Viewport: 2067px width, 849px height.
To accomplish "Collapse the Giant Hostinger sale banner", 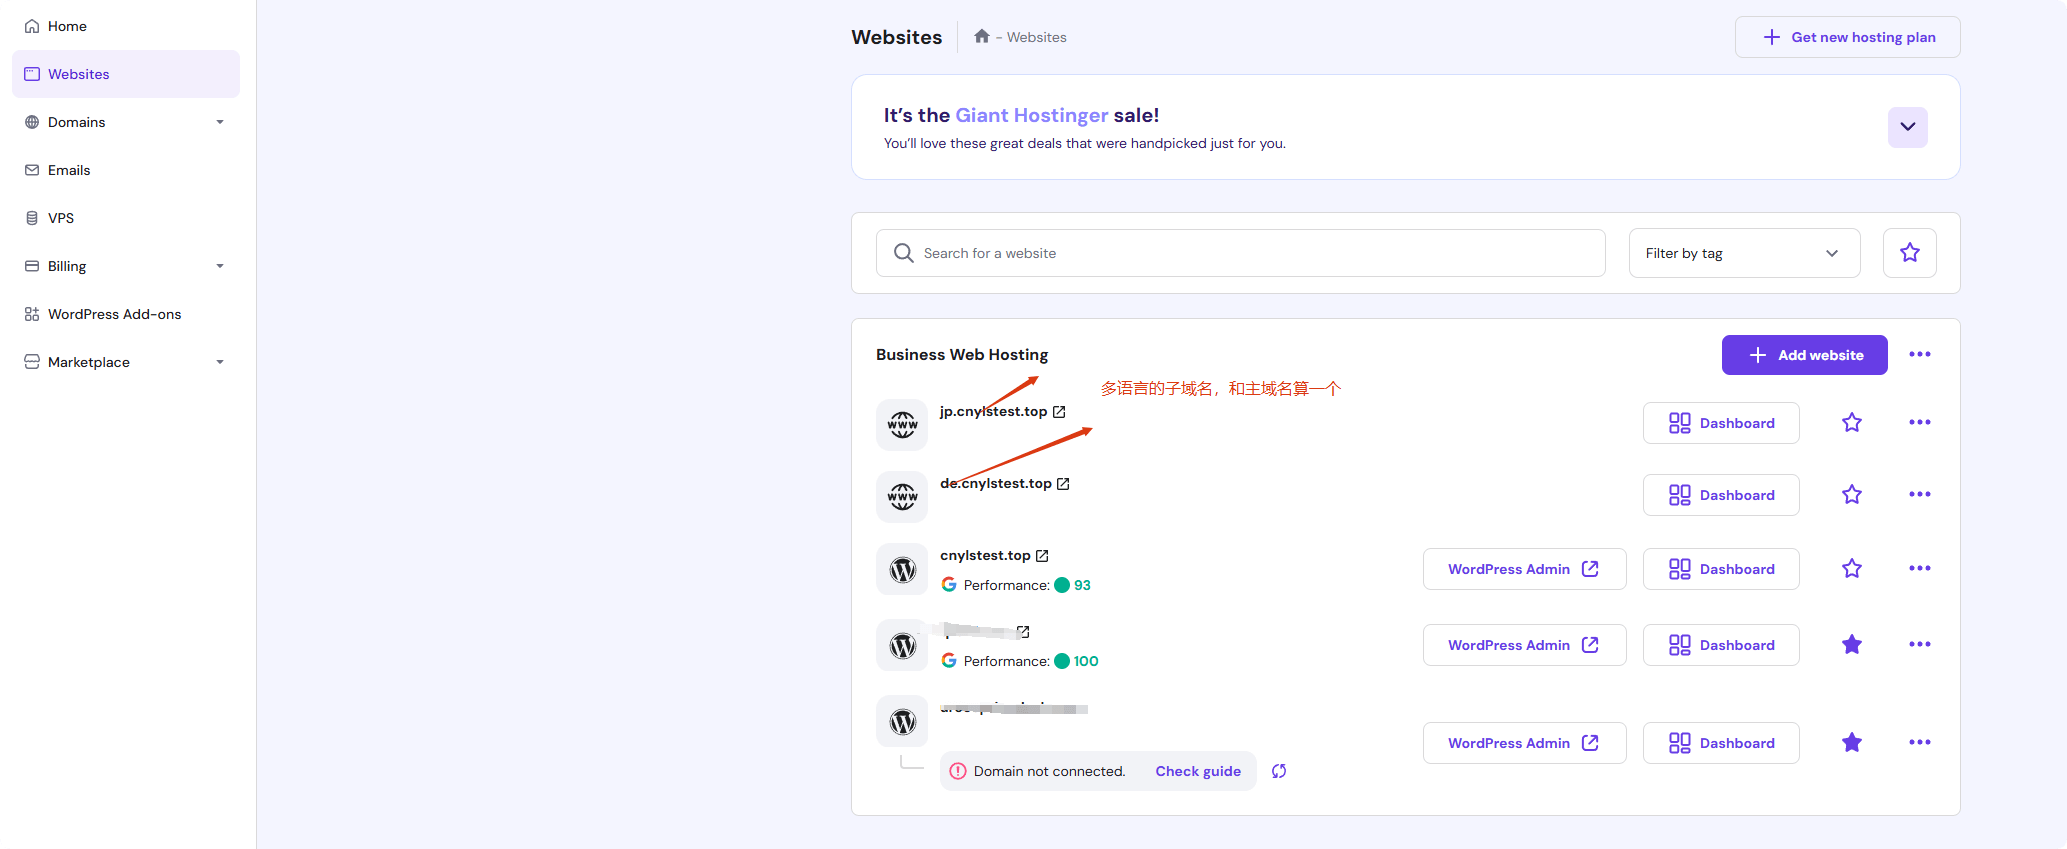I will [x=1907, y=127].
